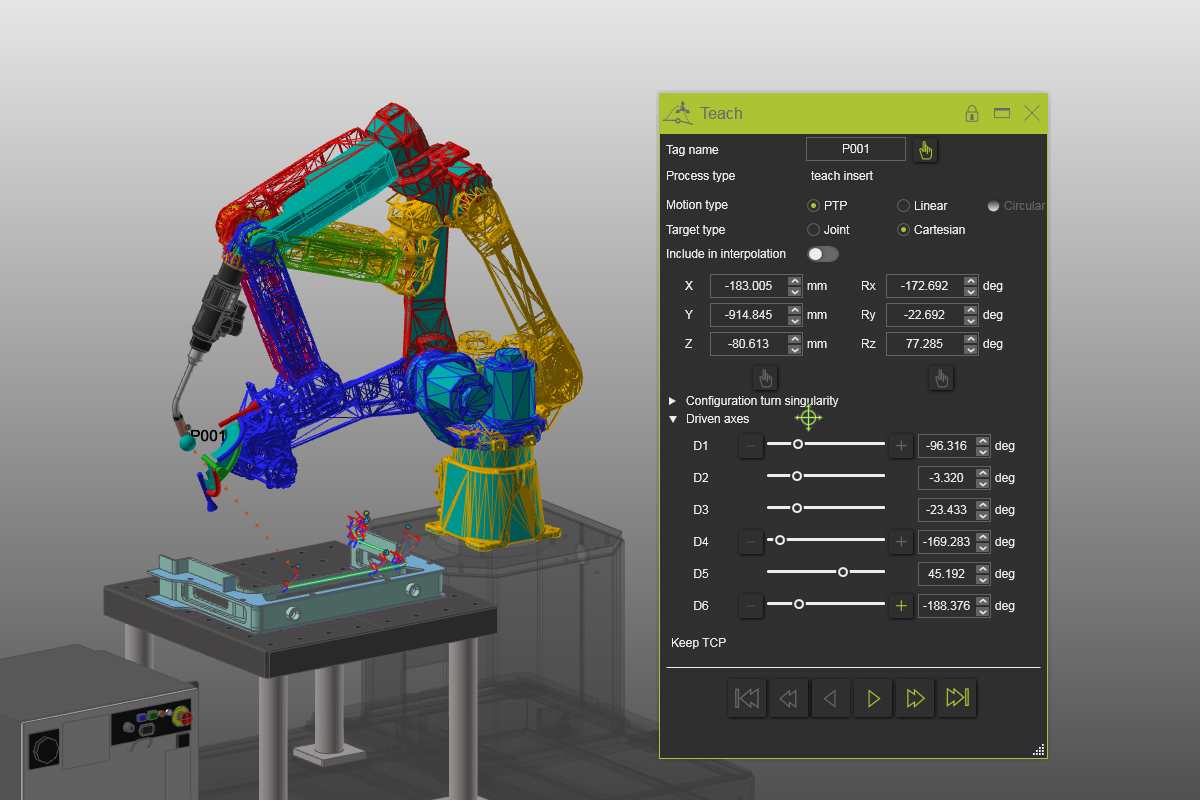Decrease D5 degree value with down arrow

(x=983, y=579)
